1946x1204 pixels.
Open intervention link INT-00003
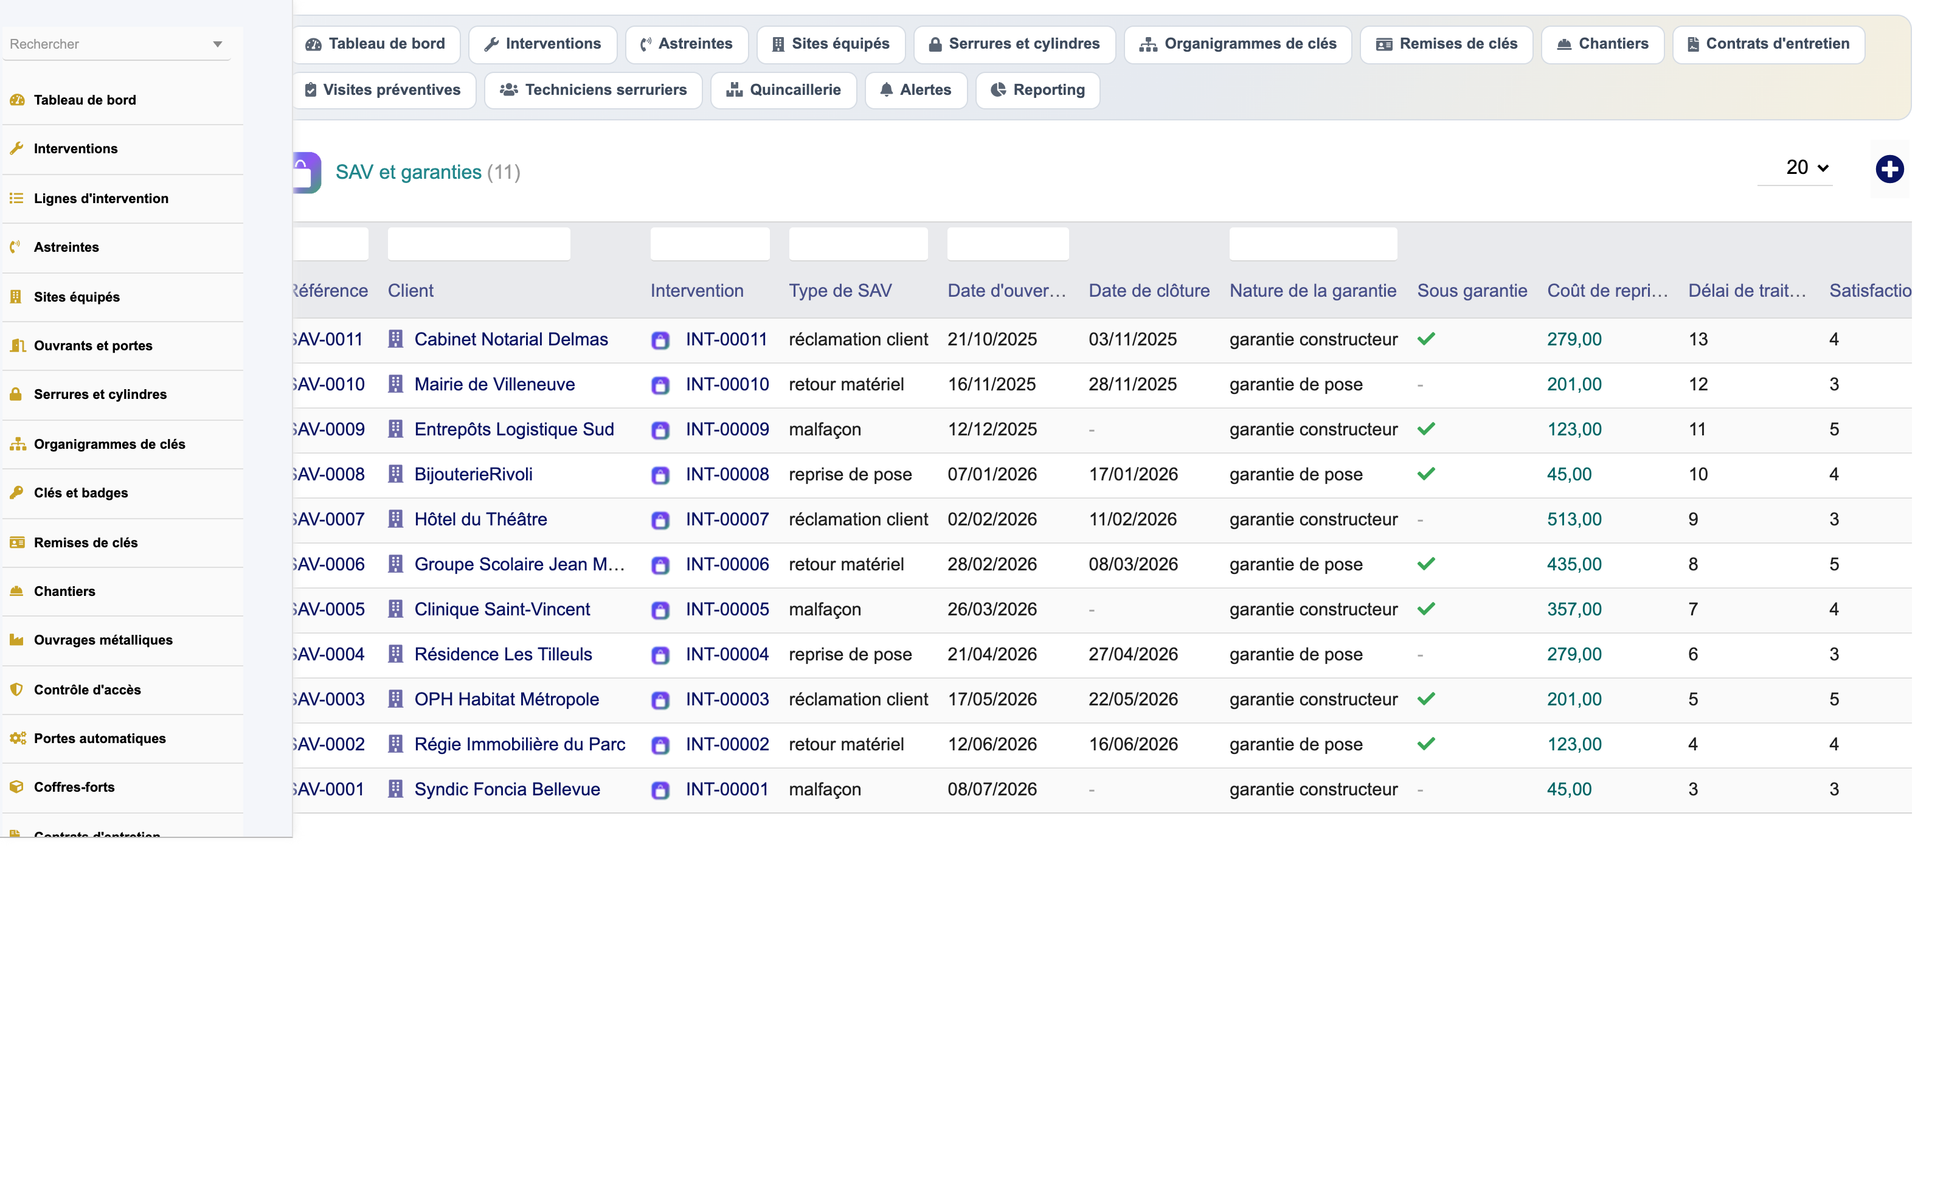pos(727,700)
